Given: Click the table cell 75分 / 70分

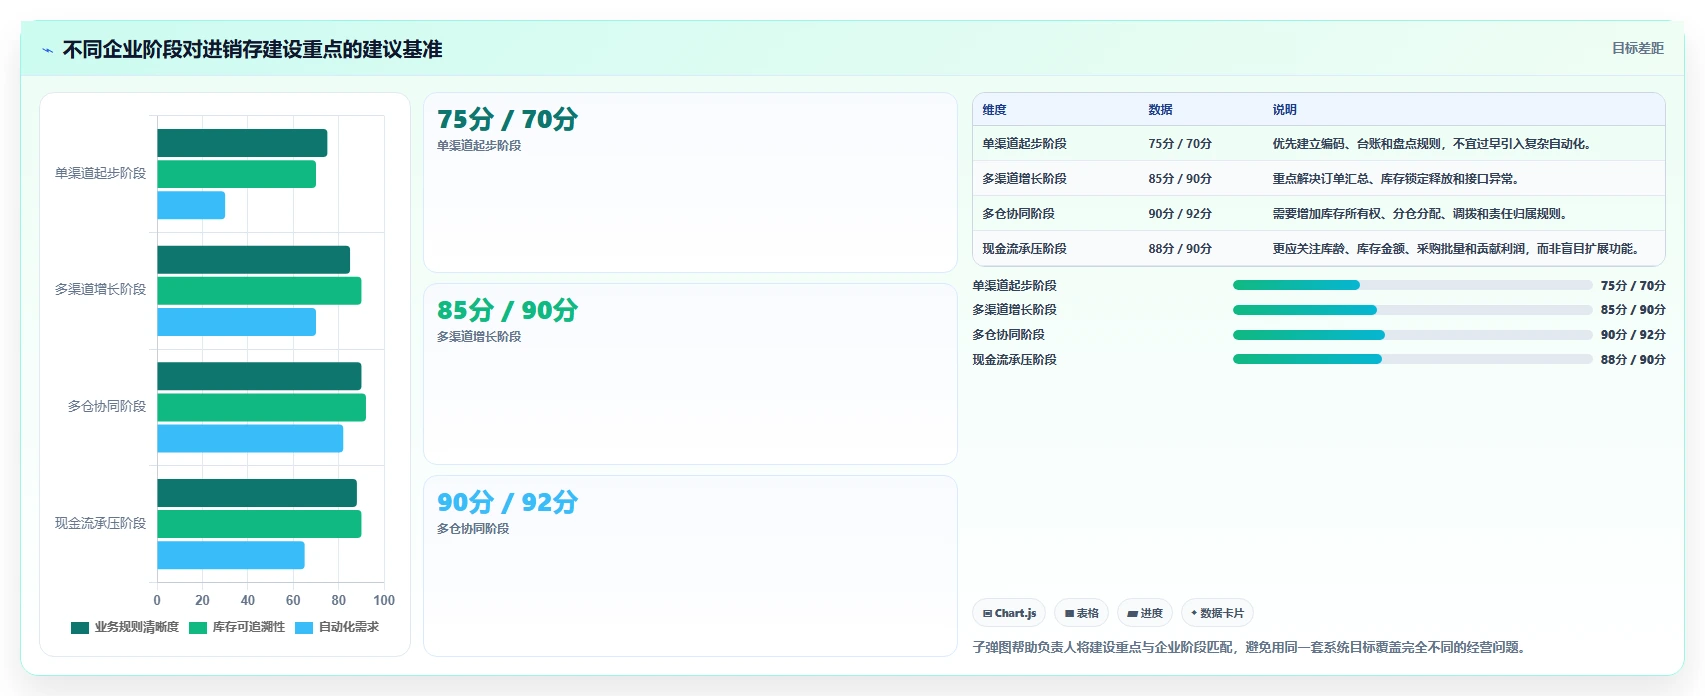Looking at the screenshot, I should click(1180, 144).
